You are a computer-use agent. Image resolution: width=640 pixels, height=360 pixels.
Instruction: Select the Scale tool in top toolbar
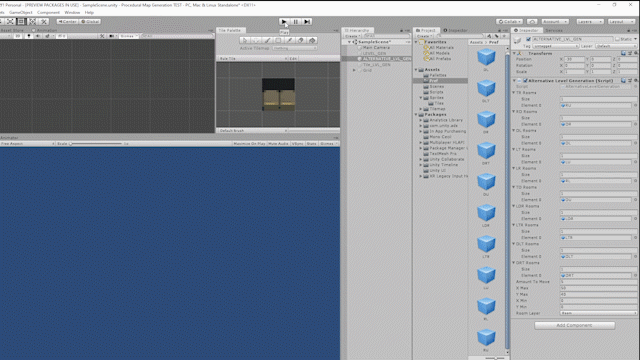pos(10,21)
